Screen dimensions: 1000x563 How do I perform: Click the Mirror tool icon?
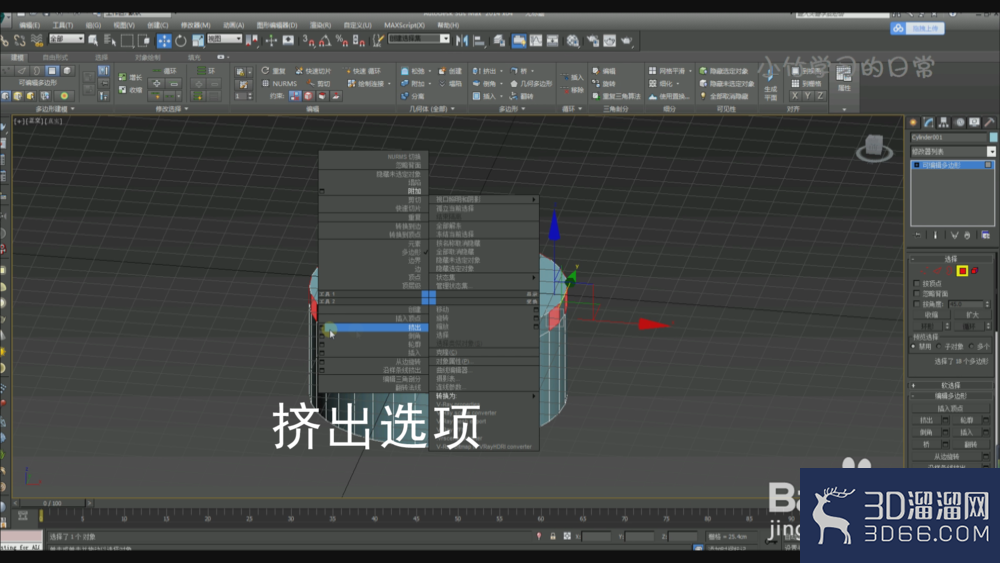click(462, 41)
